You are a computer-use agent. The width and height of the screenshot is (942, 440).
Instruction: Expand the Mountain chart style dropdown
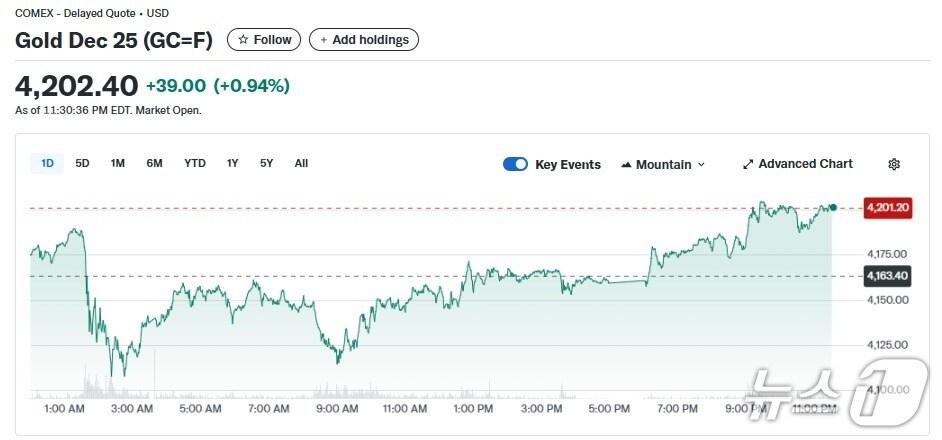[x=700, y=164]
